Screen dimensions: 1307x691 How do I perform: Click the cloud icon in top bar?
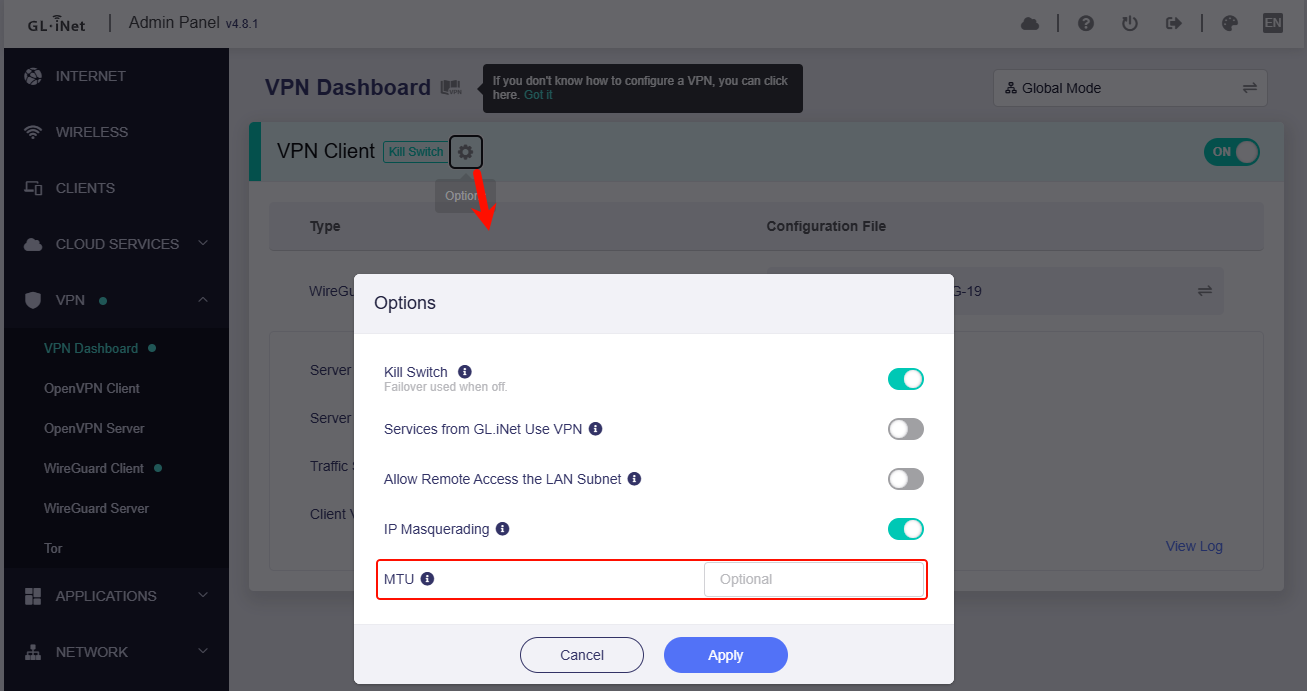(x=1030, y=23)
